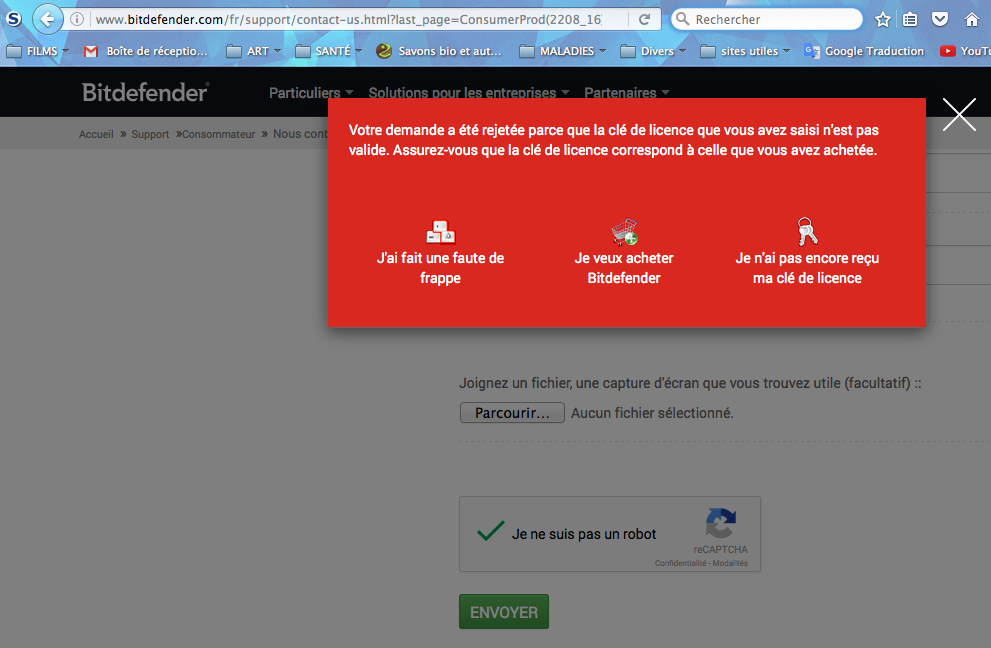Click the shopping cart icon in popup
Screen dimensions: 991x648
tap(624, 231)
